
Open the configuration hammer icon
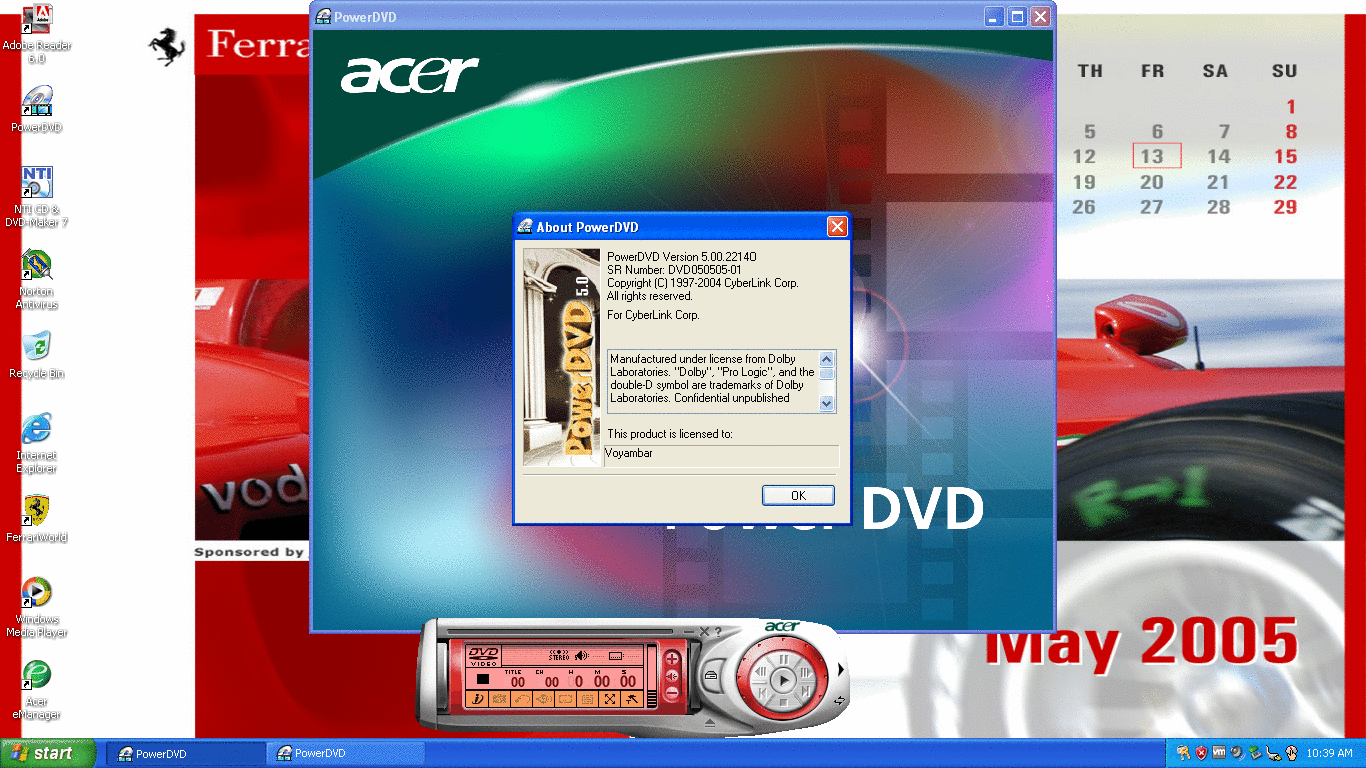click(x=632, y=700)
